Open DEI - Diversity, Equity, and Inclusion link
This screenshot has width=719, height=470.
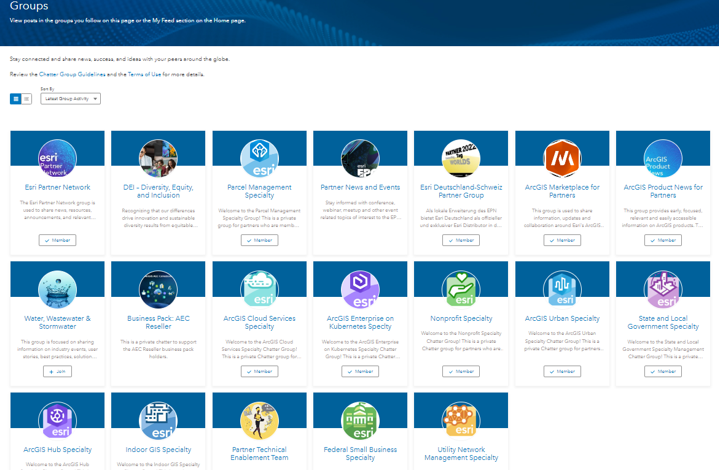(158, 191)
